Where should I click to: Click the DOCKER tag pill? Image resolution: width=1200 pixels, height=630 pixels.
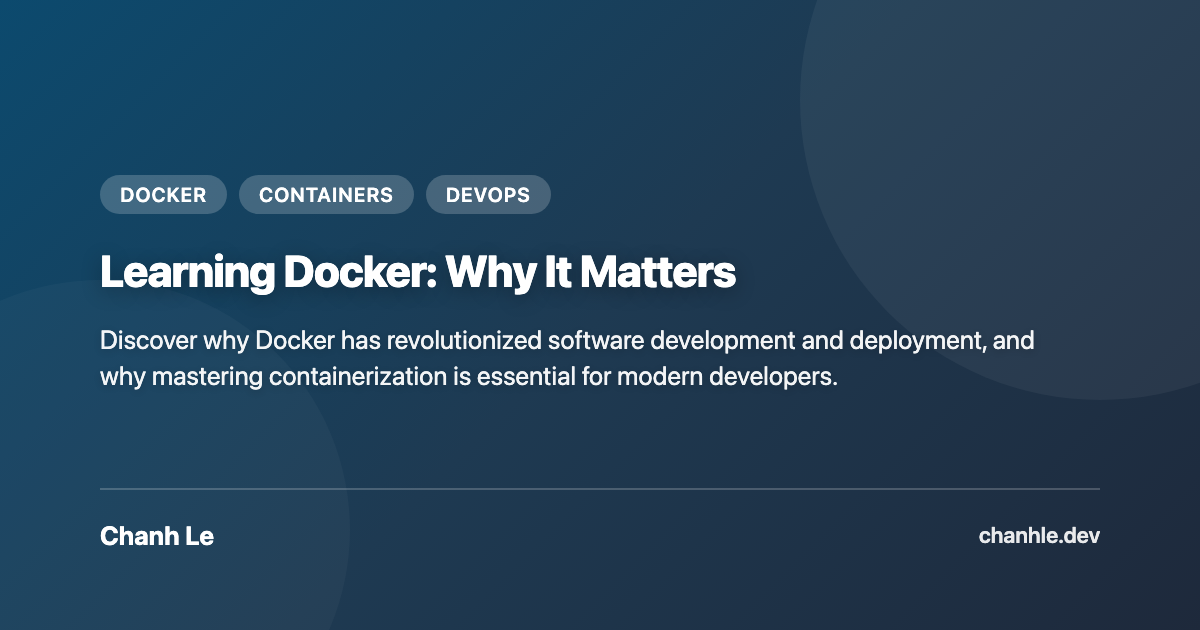[x=163, y=195]
